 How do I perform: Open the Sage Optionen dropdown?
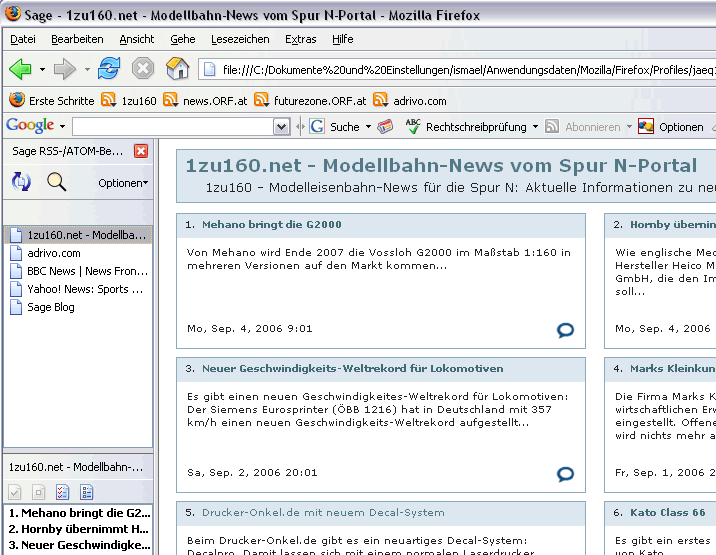pyautogui.click(x=123, y=183)
